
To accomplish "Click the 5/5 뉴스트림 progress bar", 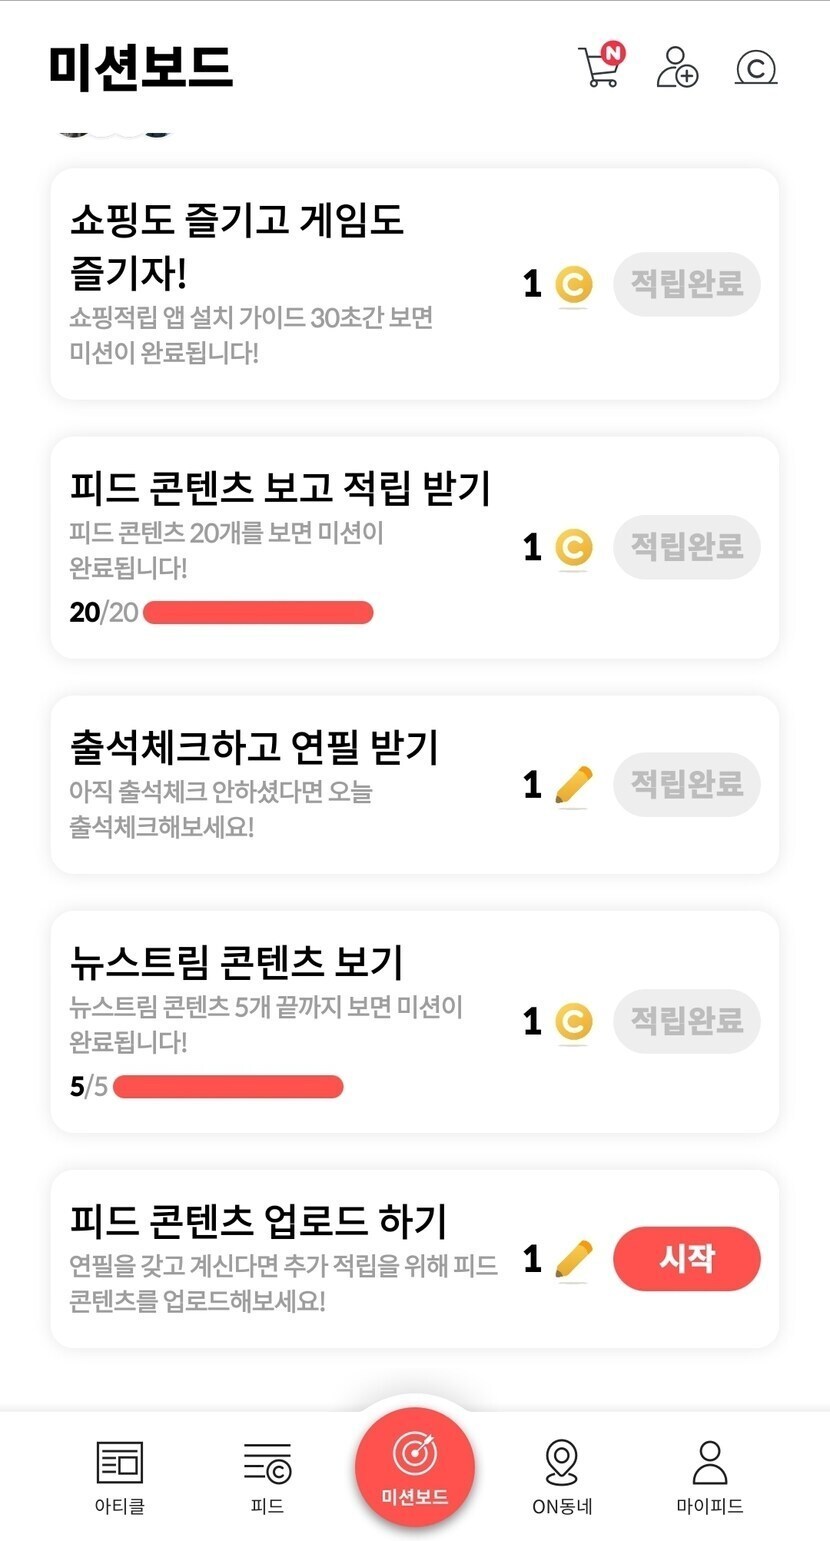I will (x=228, y=1087).
